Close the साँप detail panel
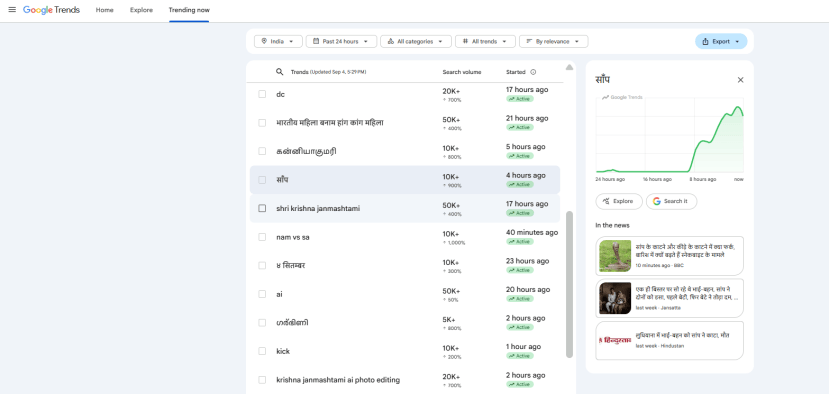The width and height of the screenshot is (829, 394). (740, 80)
